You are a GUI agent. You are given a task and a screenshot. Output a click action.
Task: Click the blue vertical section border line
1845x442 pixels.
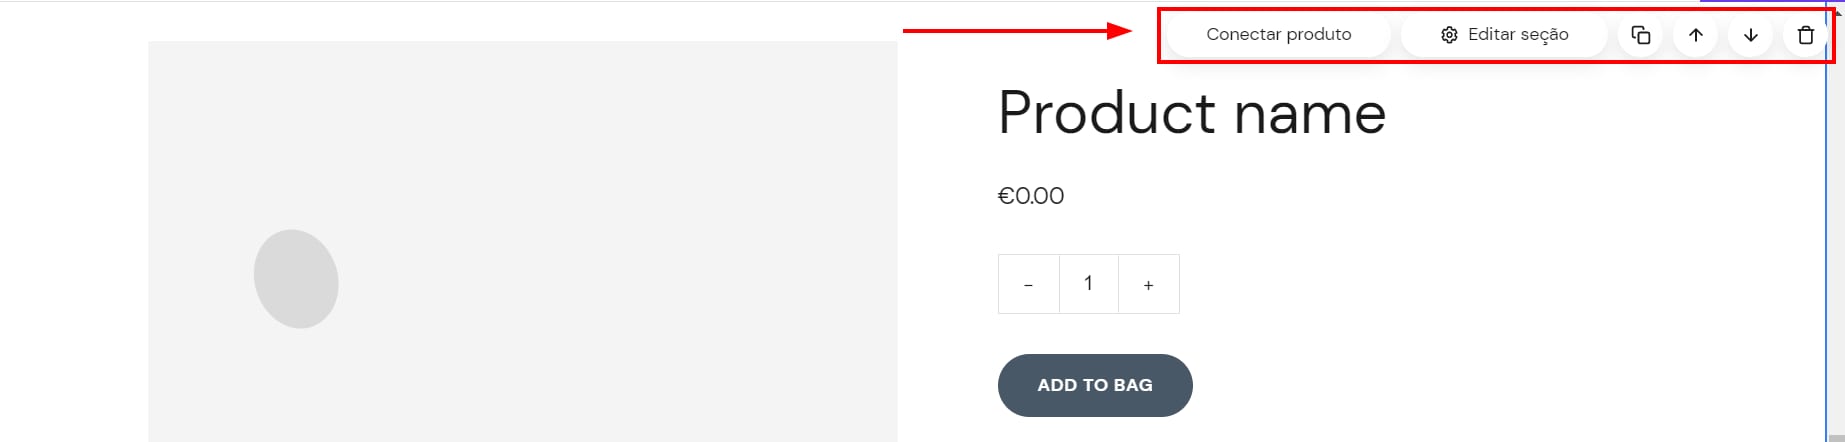[1826, 250]
